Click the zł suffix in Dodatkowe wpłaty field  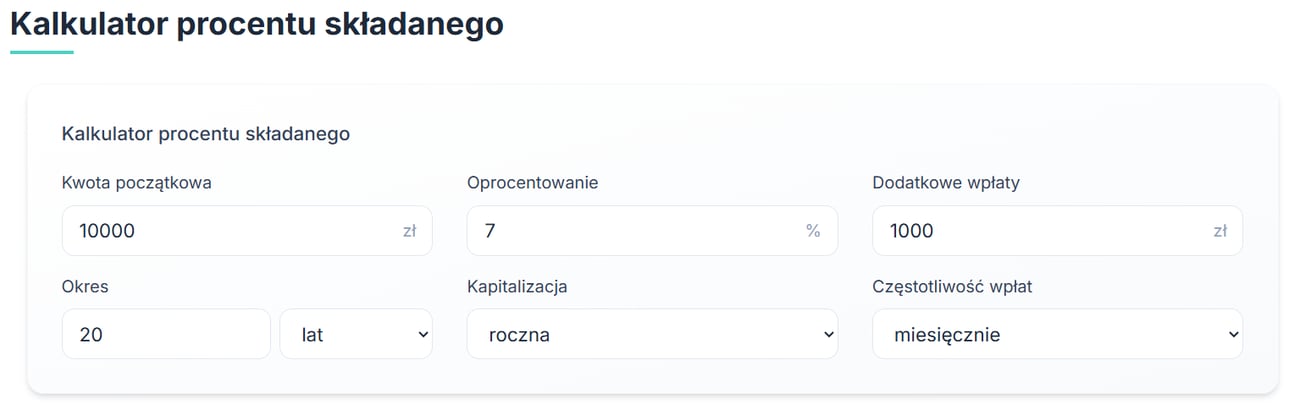(1220, 231)
